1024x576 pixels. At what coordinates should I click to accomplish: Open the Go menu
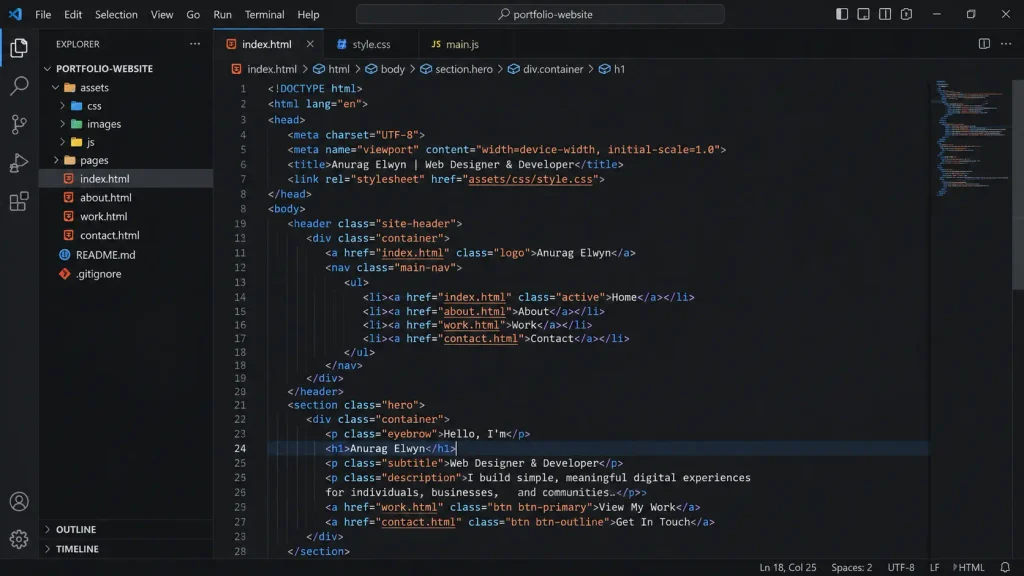(193, 14)
